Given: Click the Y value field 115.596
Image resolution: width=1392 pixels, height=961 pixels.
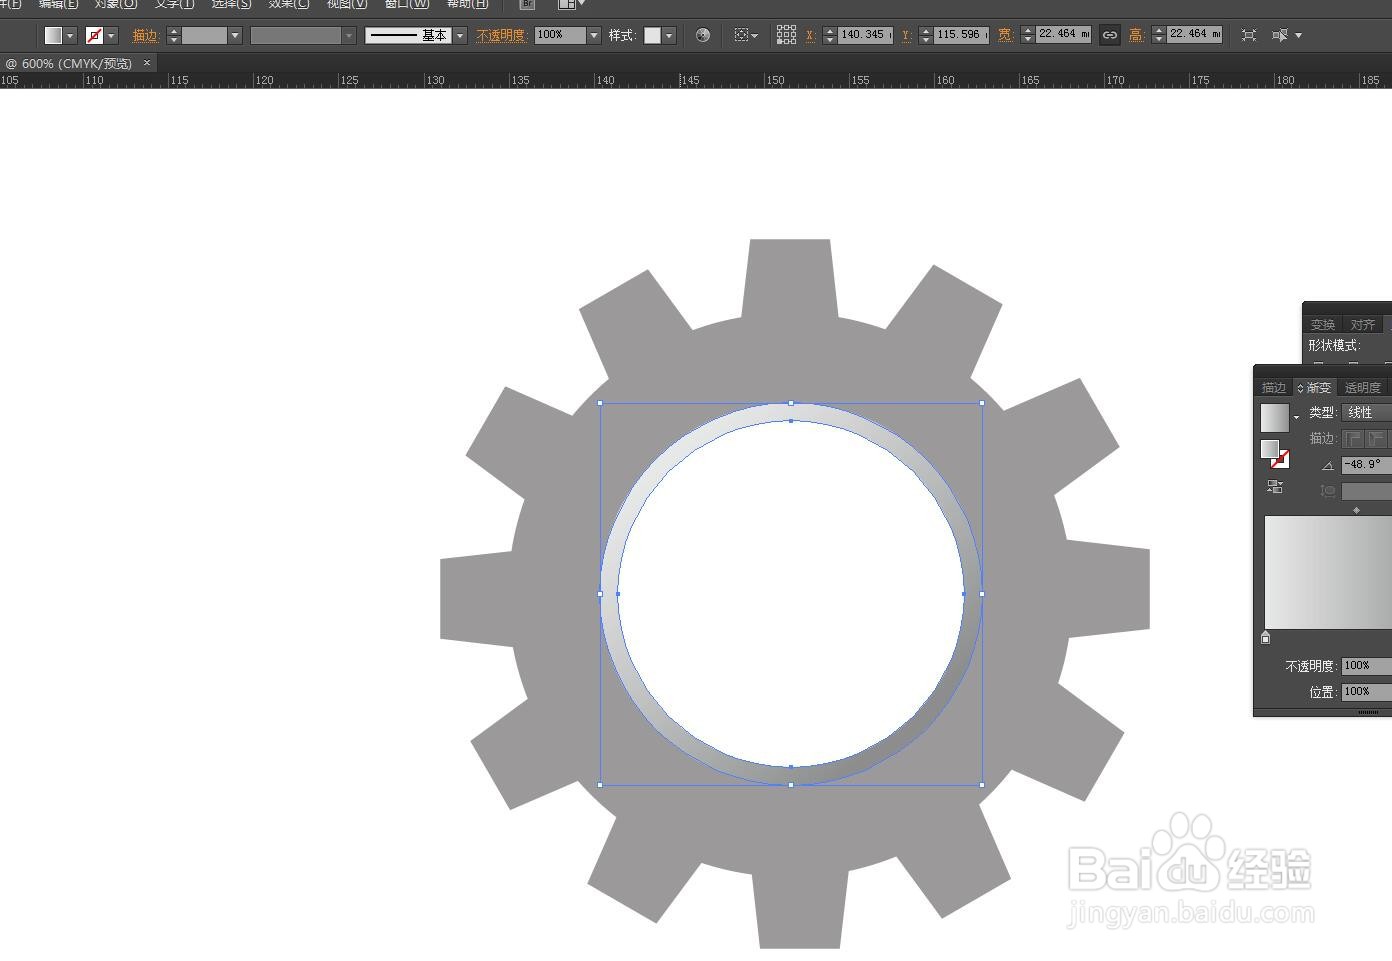Looking at the screenshot, I should (x=961, y=35).
